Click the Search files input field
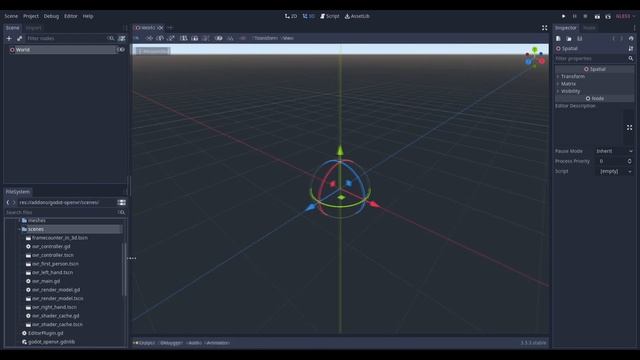 [65, 213]
